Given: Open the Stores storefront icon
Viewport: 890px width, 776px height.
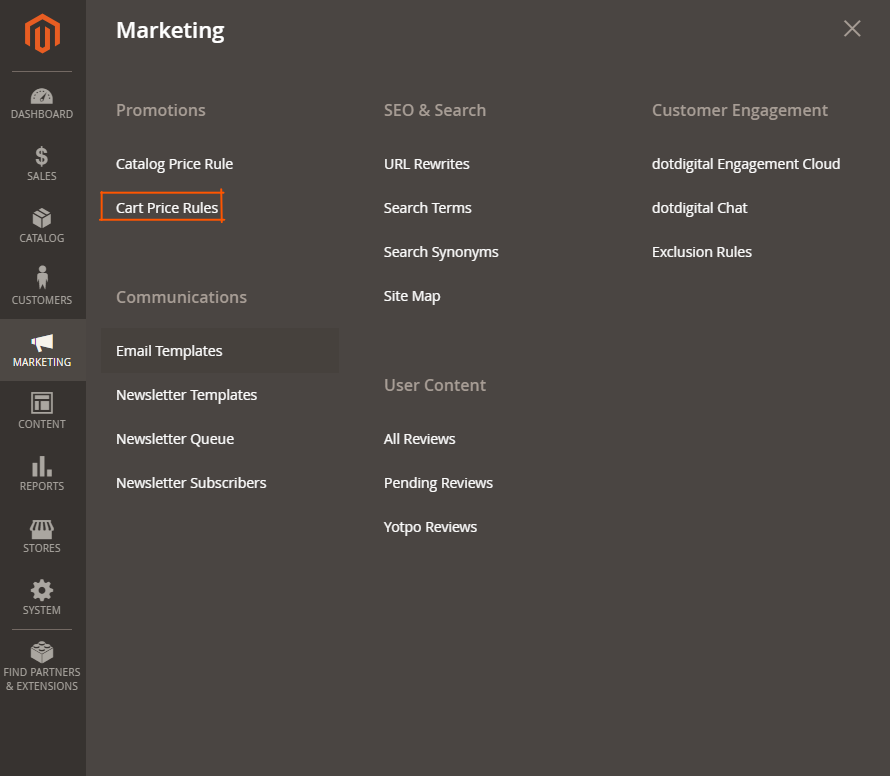Looking at the screenshot, I should click(42, 529).
